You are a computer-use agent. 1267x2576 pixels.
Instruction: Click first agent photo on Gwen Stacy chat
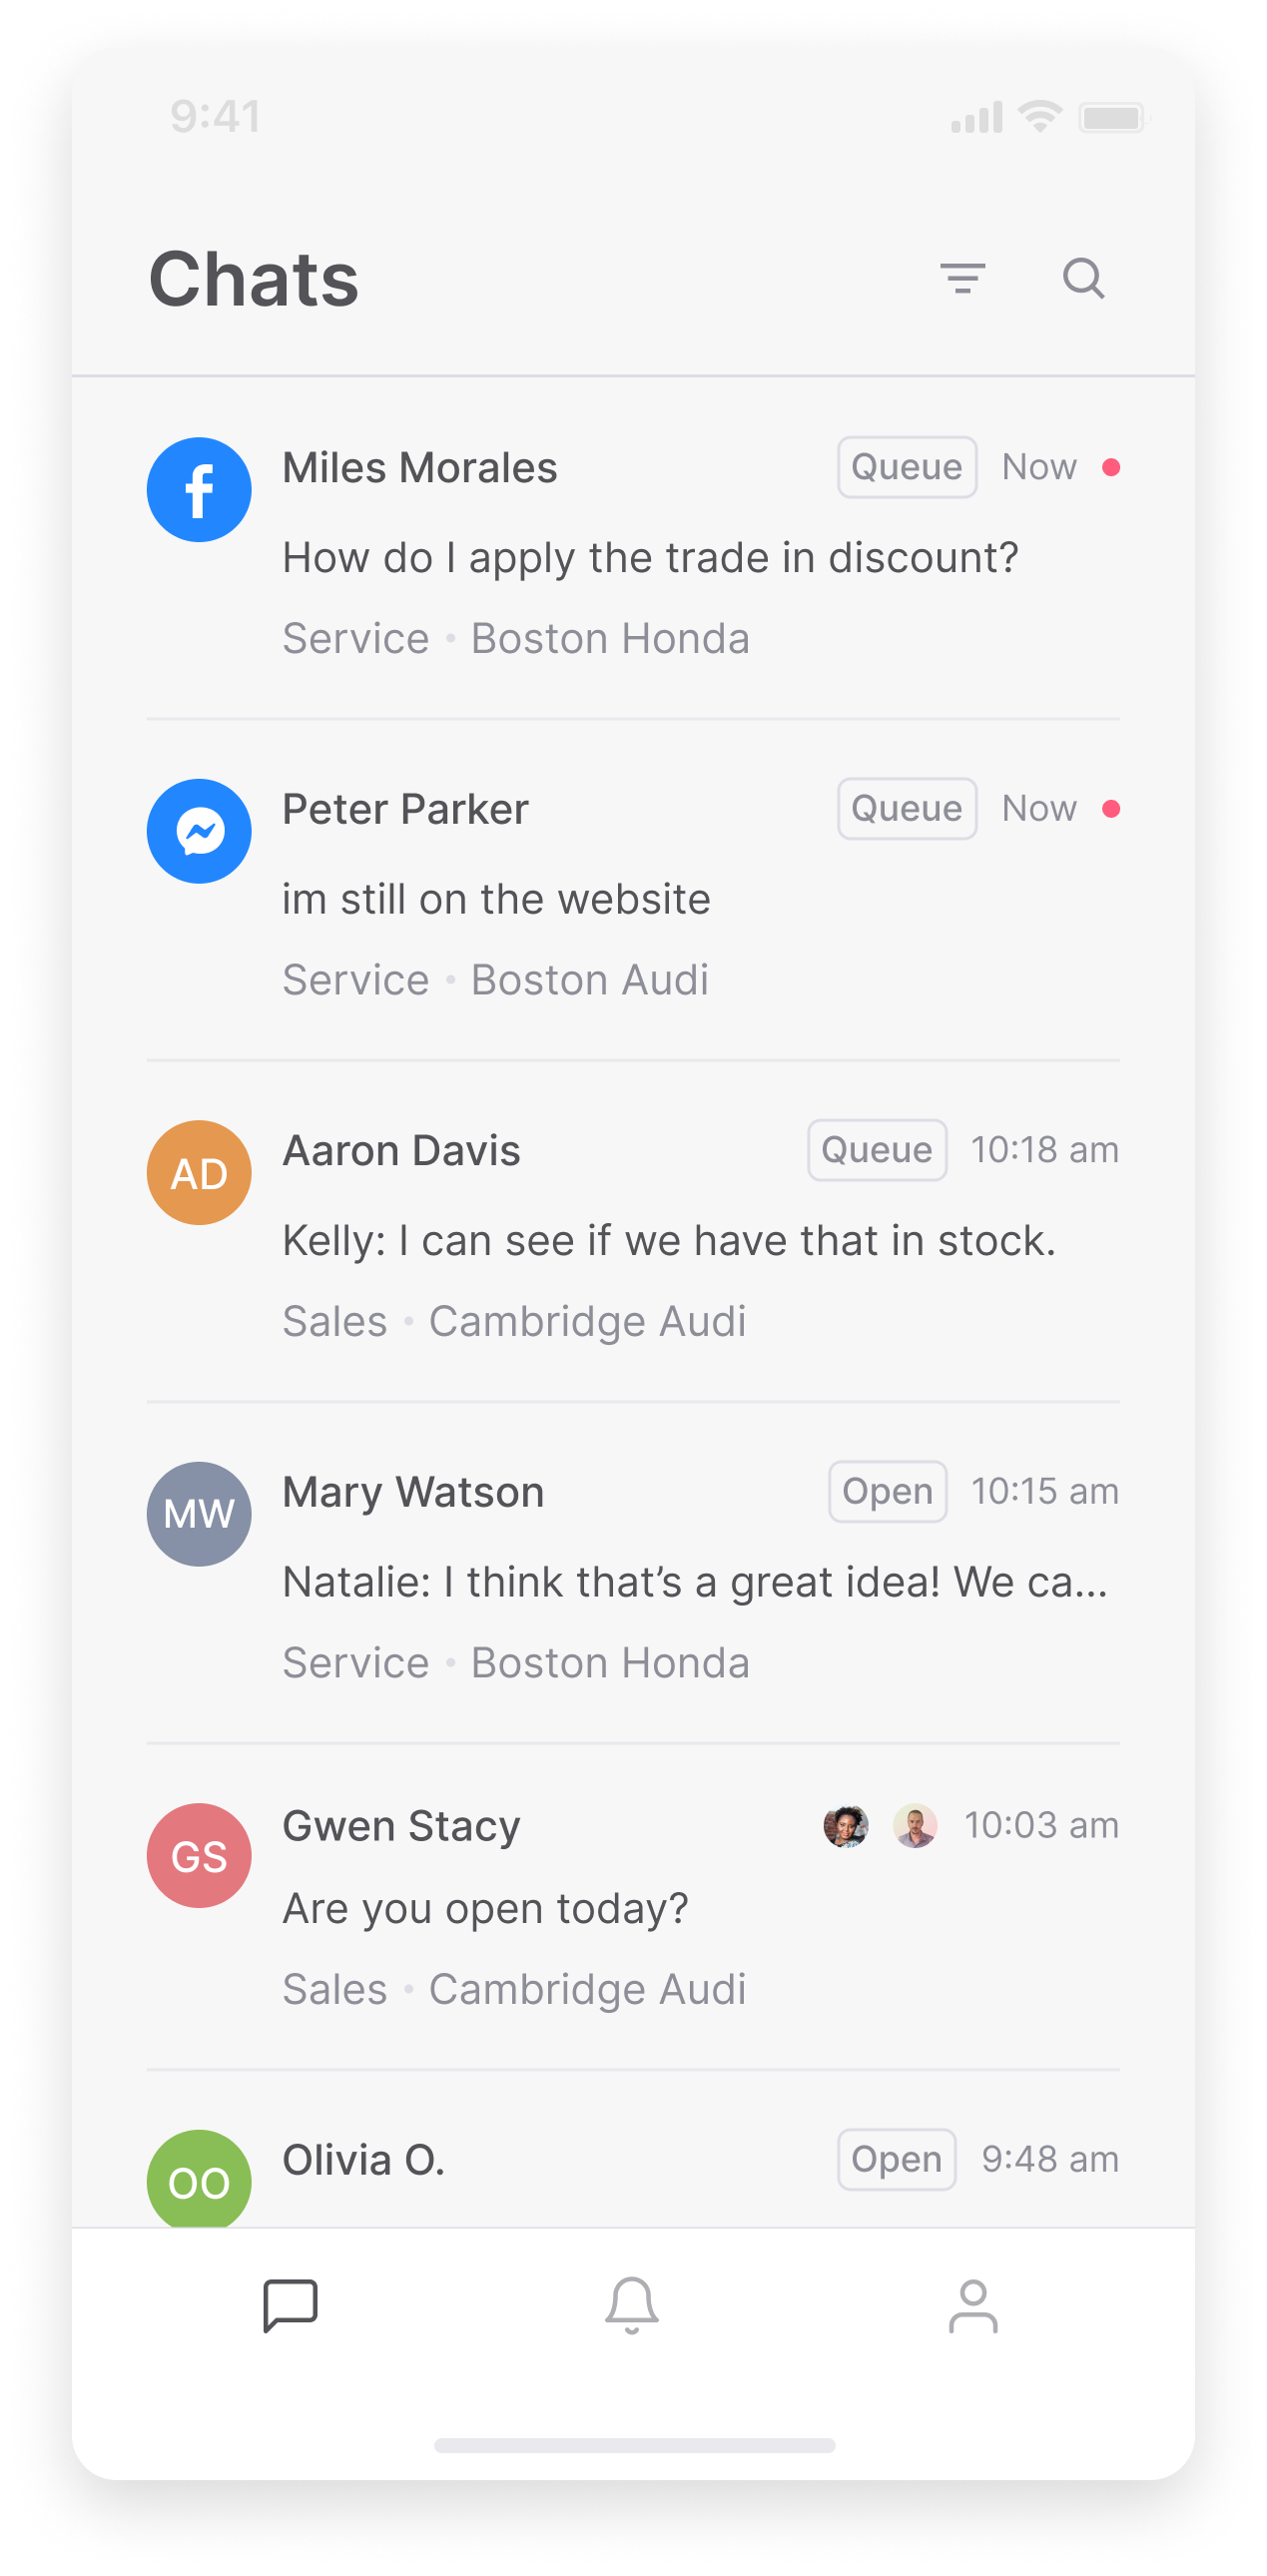tap(846, 1826)
